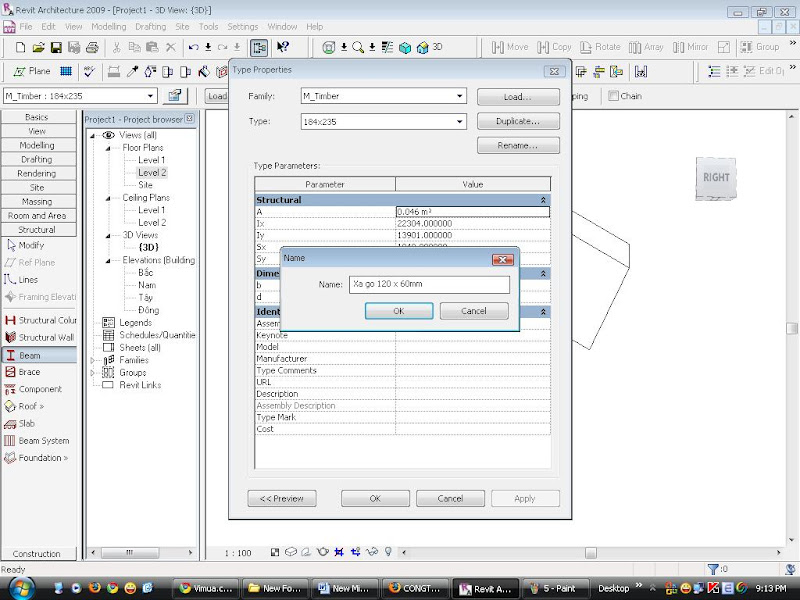Image resolution: width=800 pixels, height=600 pixels.
Task: Click the New file icon in toolbar
Action: click(20, 47)
